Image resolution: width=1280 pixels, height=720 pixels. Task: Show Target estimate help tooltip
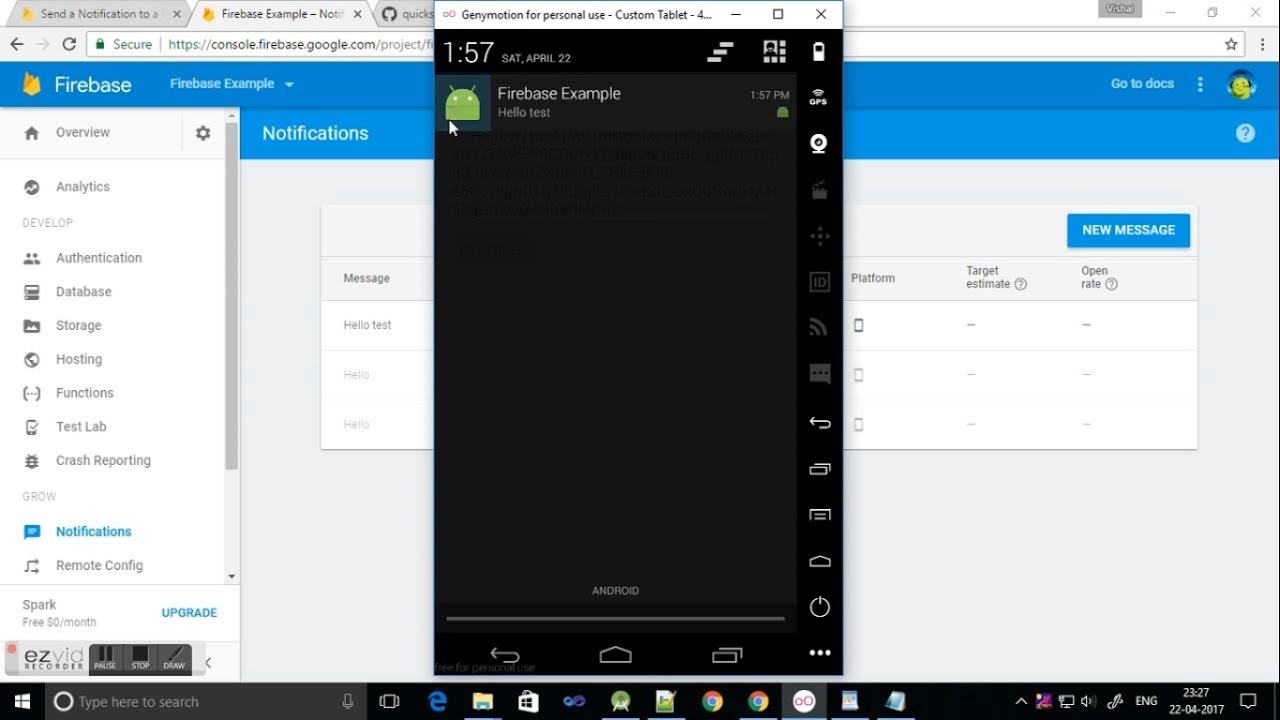(1020, 284)
